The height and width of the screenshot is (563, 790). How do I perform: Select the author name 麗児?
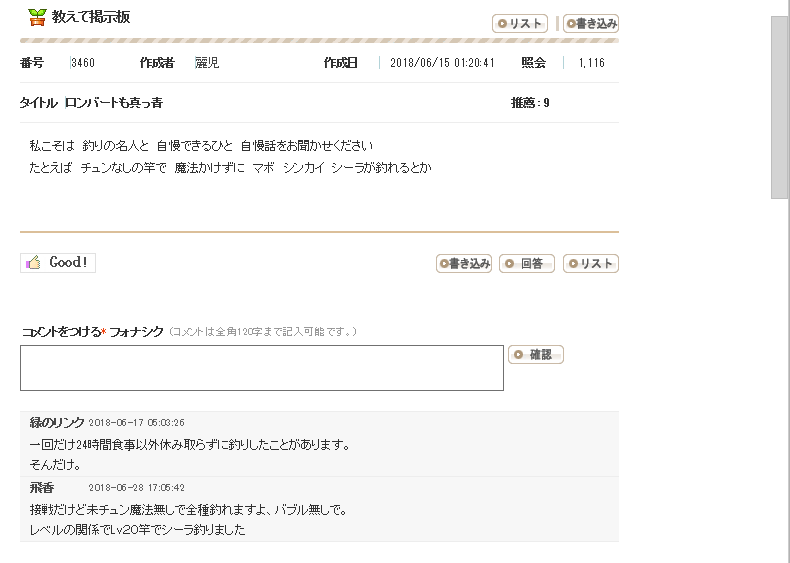(x=207, y=63)
